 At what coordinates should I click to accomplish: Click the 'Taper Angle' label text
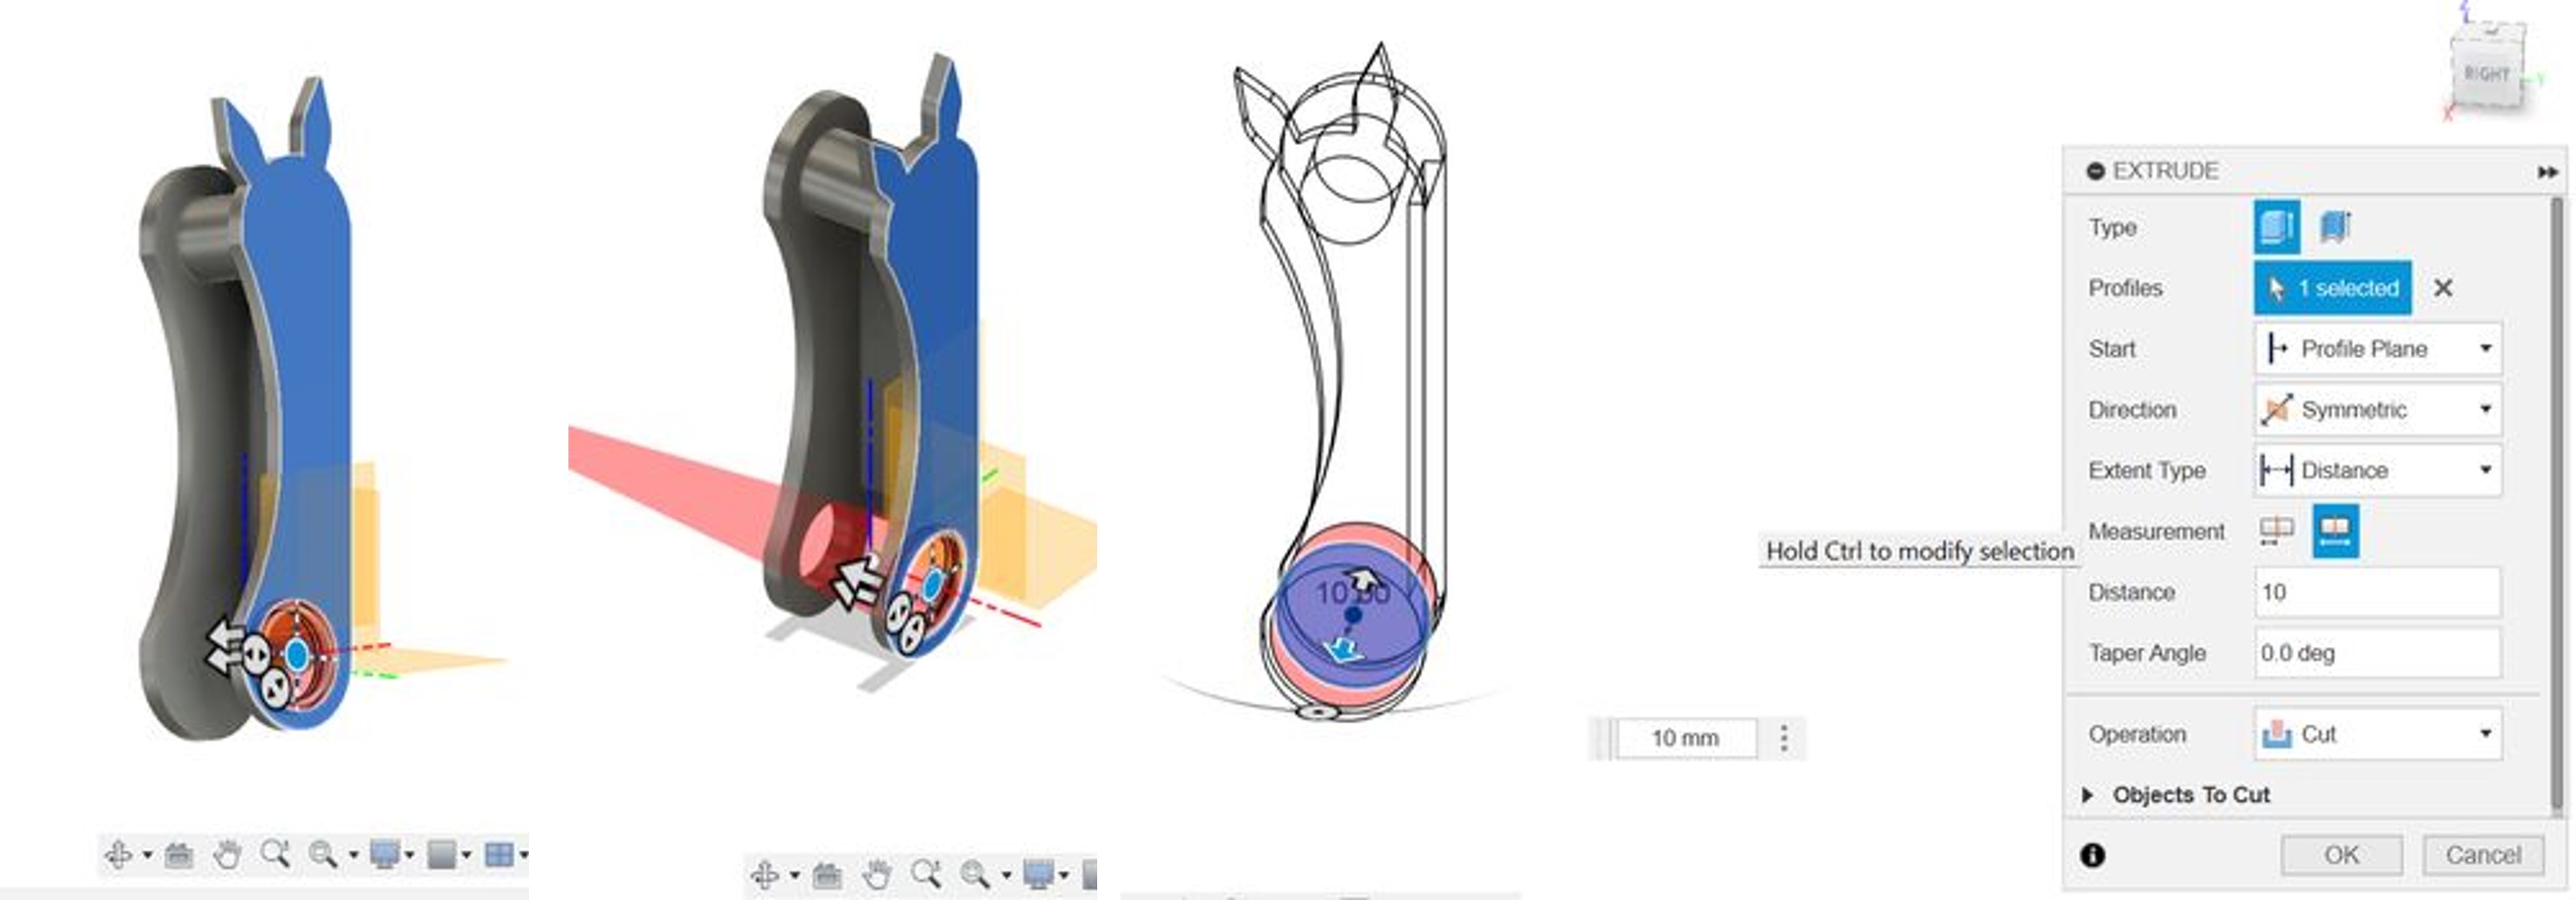coord(2146,653)
